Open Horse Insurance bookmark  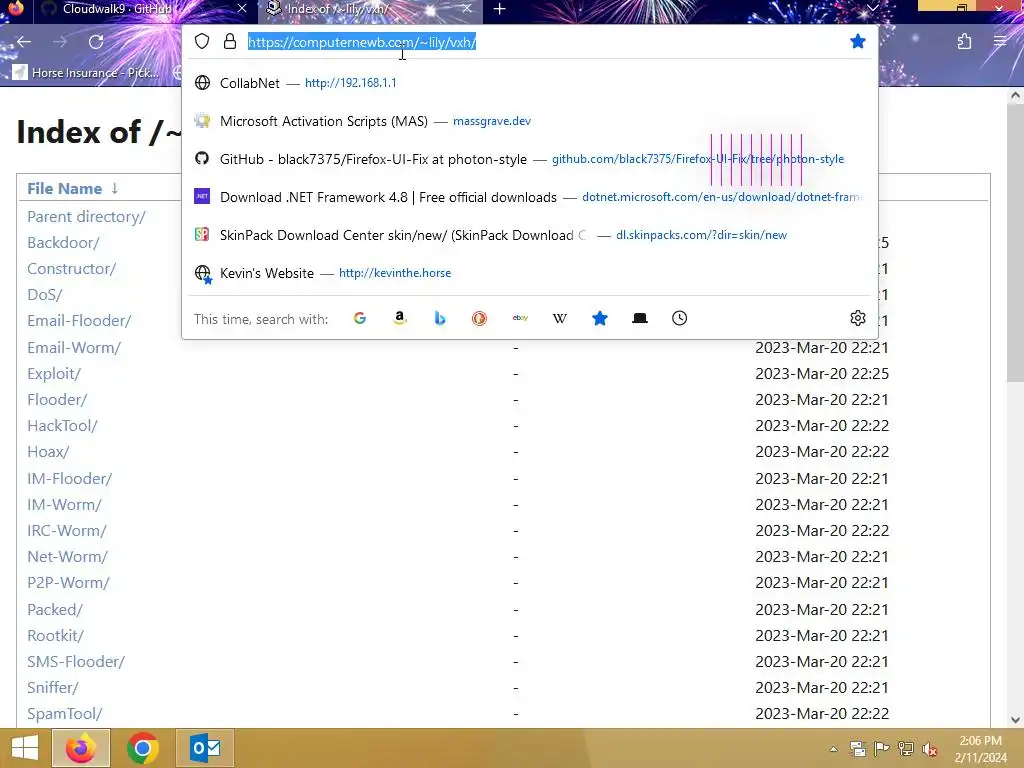tap(86, 72)
